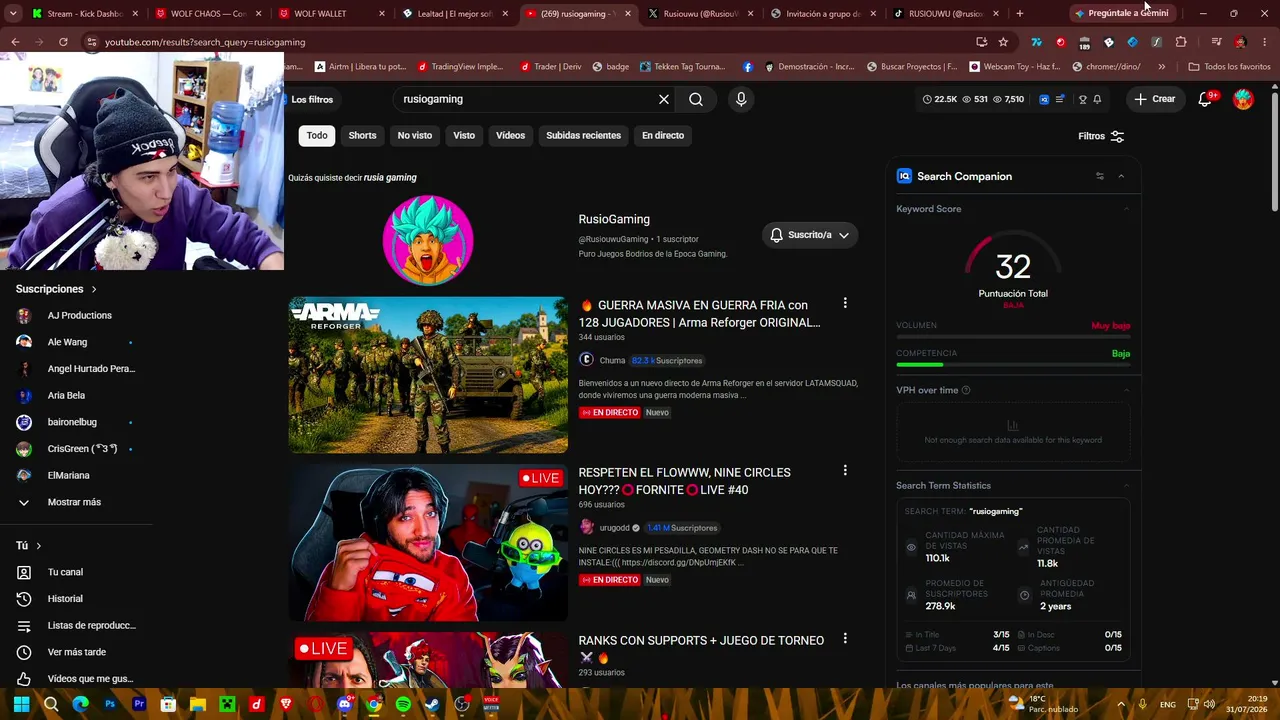
Task: Open the Arma Reforger video thumbnail
Action: 428,375
